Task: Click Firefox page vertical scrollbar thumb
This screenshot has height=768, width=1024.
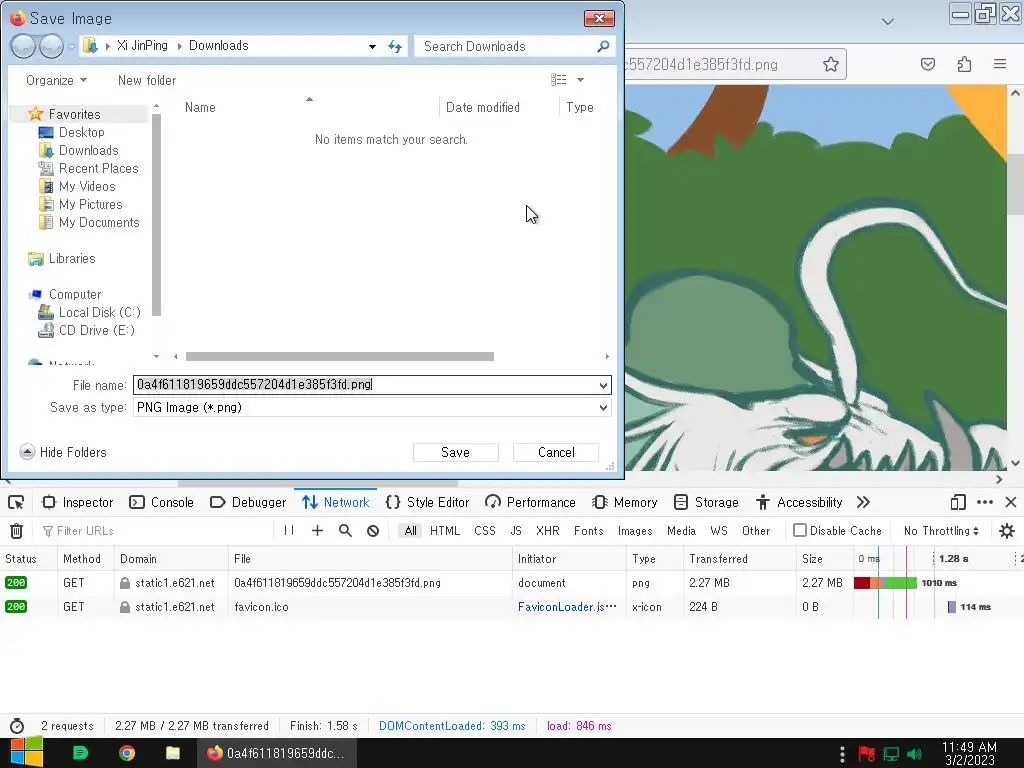Action: (1015, 184)
